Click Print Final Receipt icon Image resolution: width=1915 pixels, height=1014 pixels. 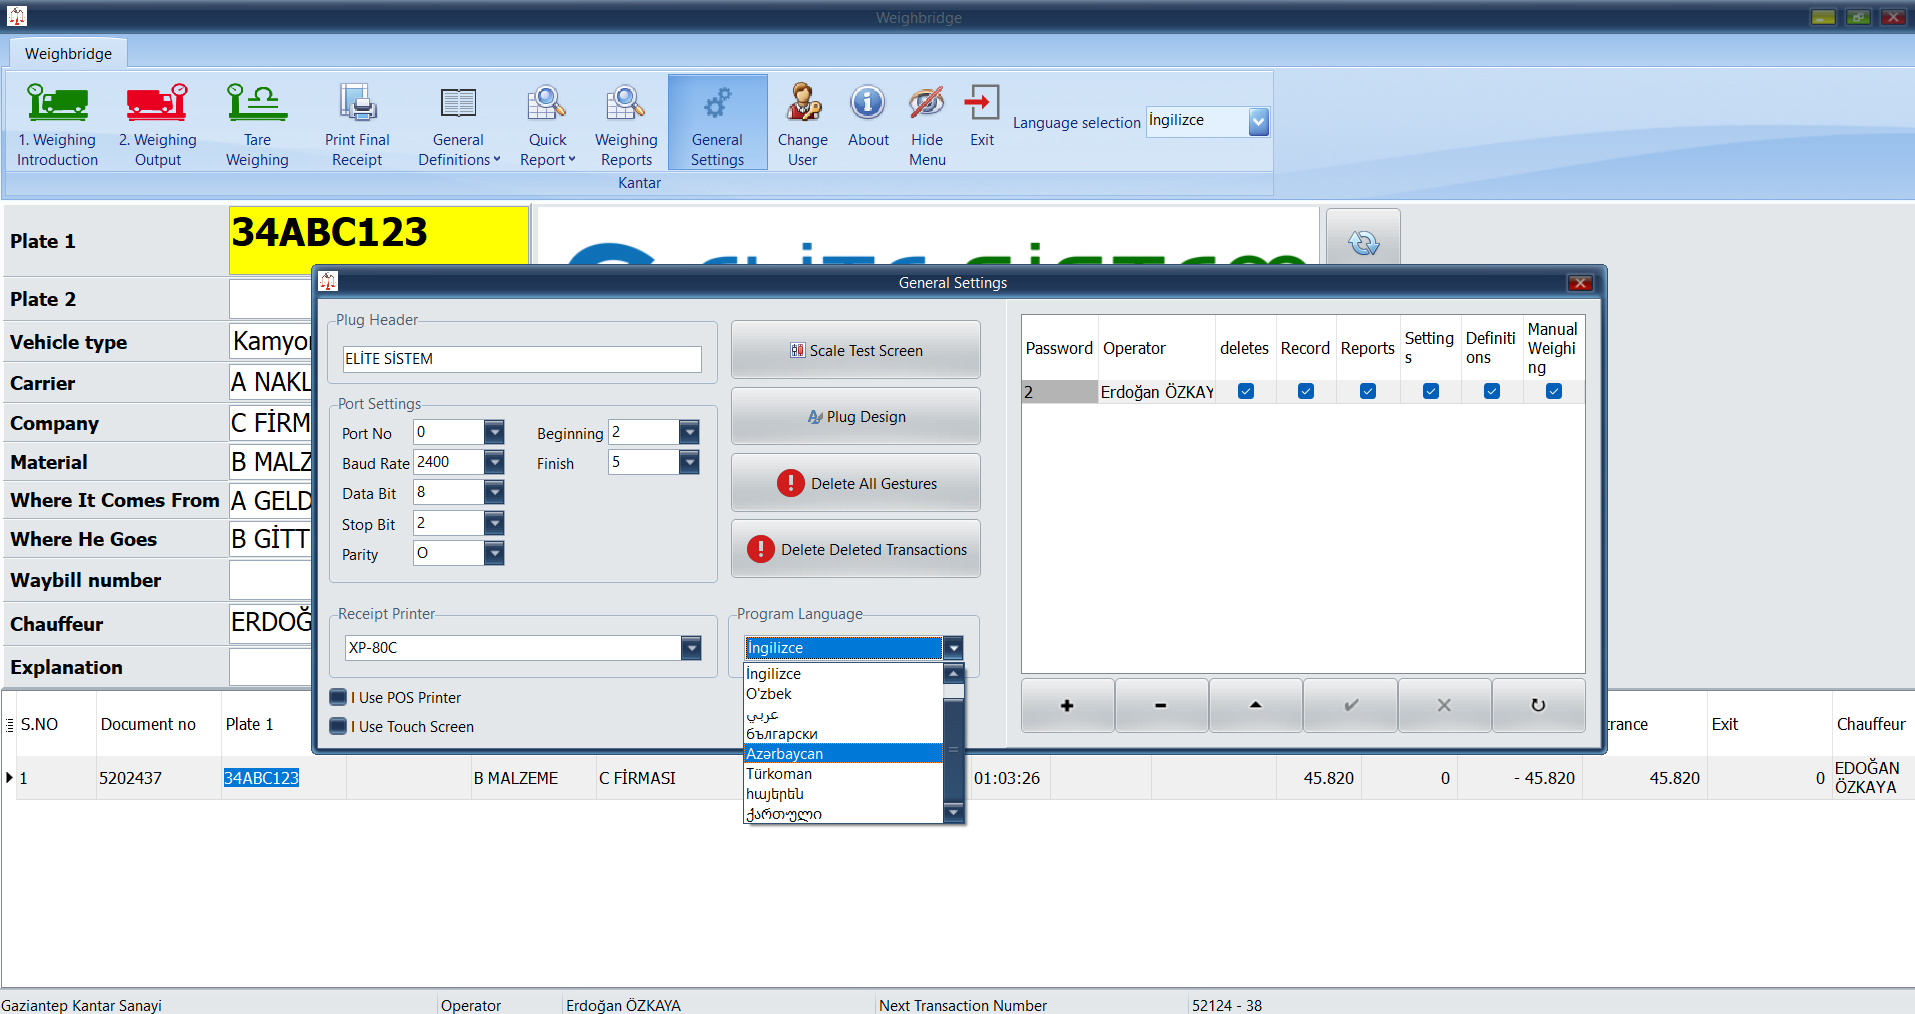coord(357,103)
